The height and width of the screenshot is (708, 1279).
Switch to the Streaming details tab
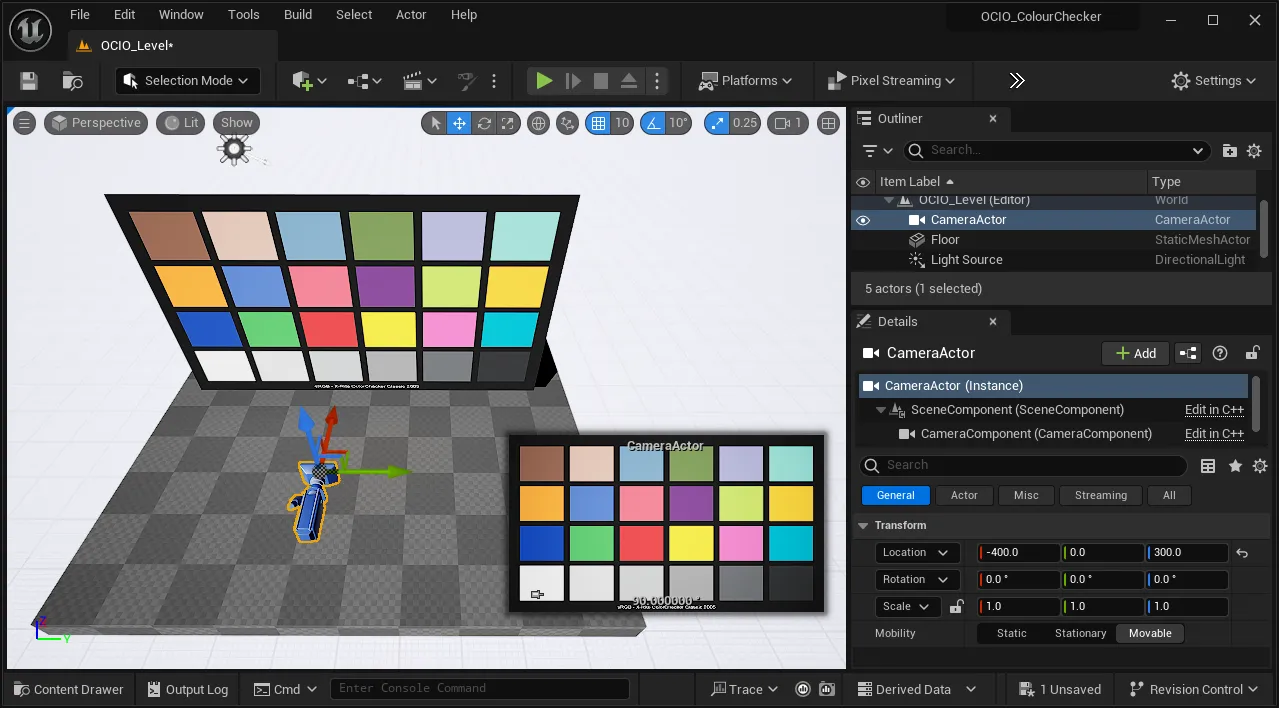(x=1100, y=495)
